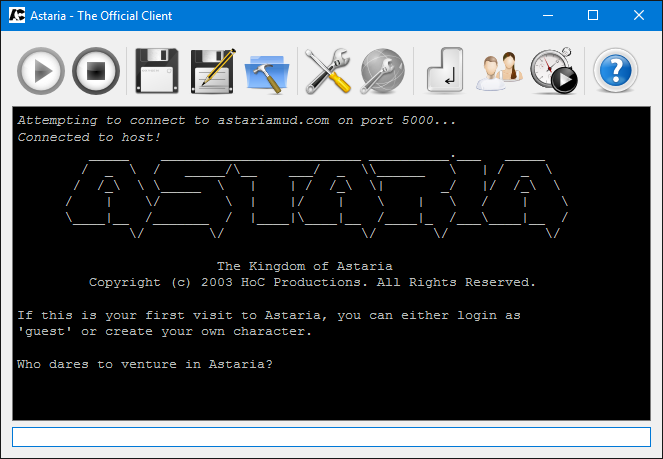Minimize the Astaria client window
The width and height of the screenshot is (663, 459).
(x=547, y=16)
